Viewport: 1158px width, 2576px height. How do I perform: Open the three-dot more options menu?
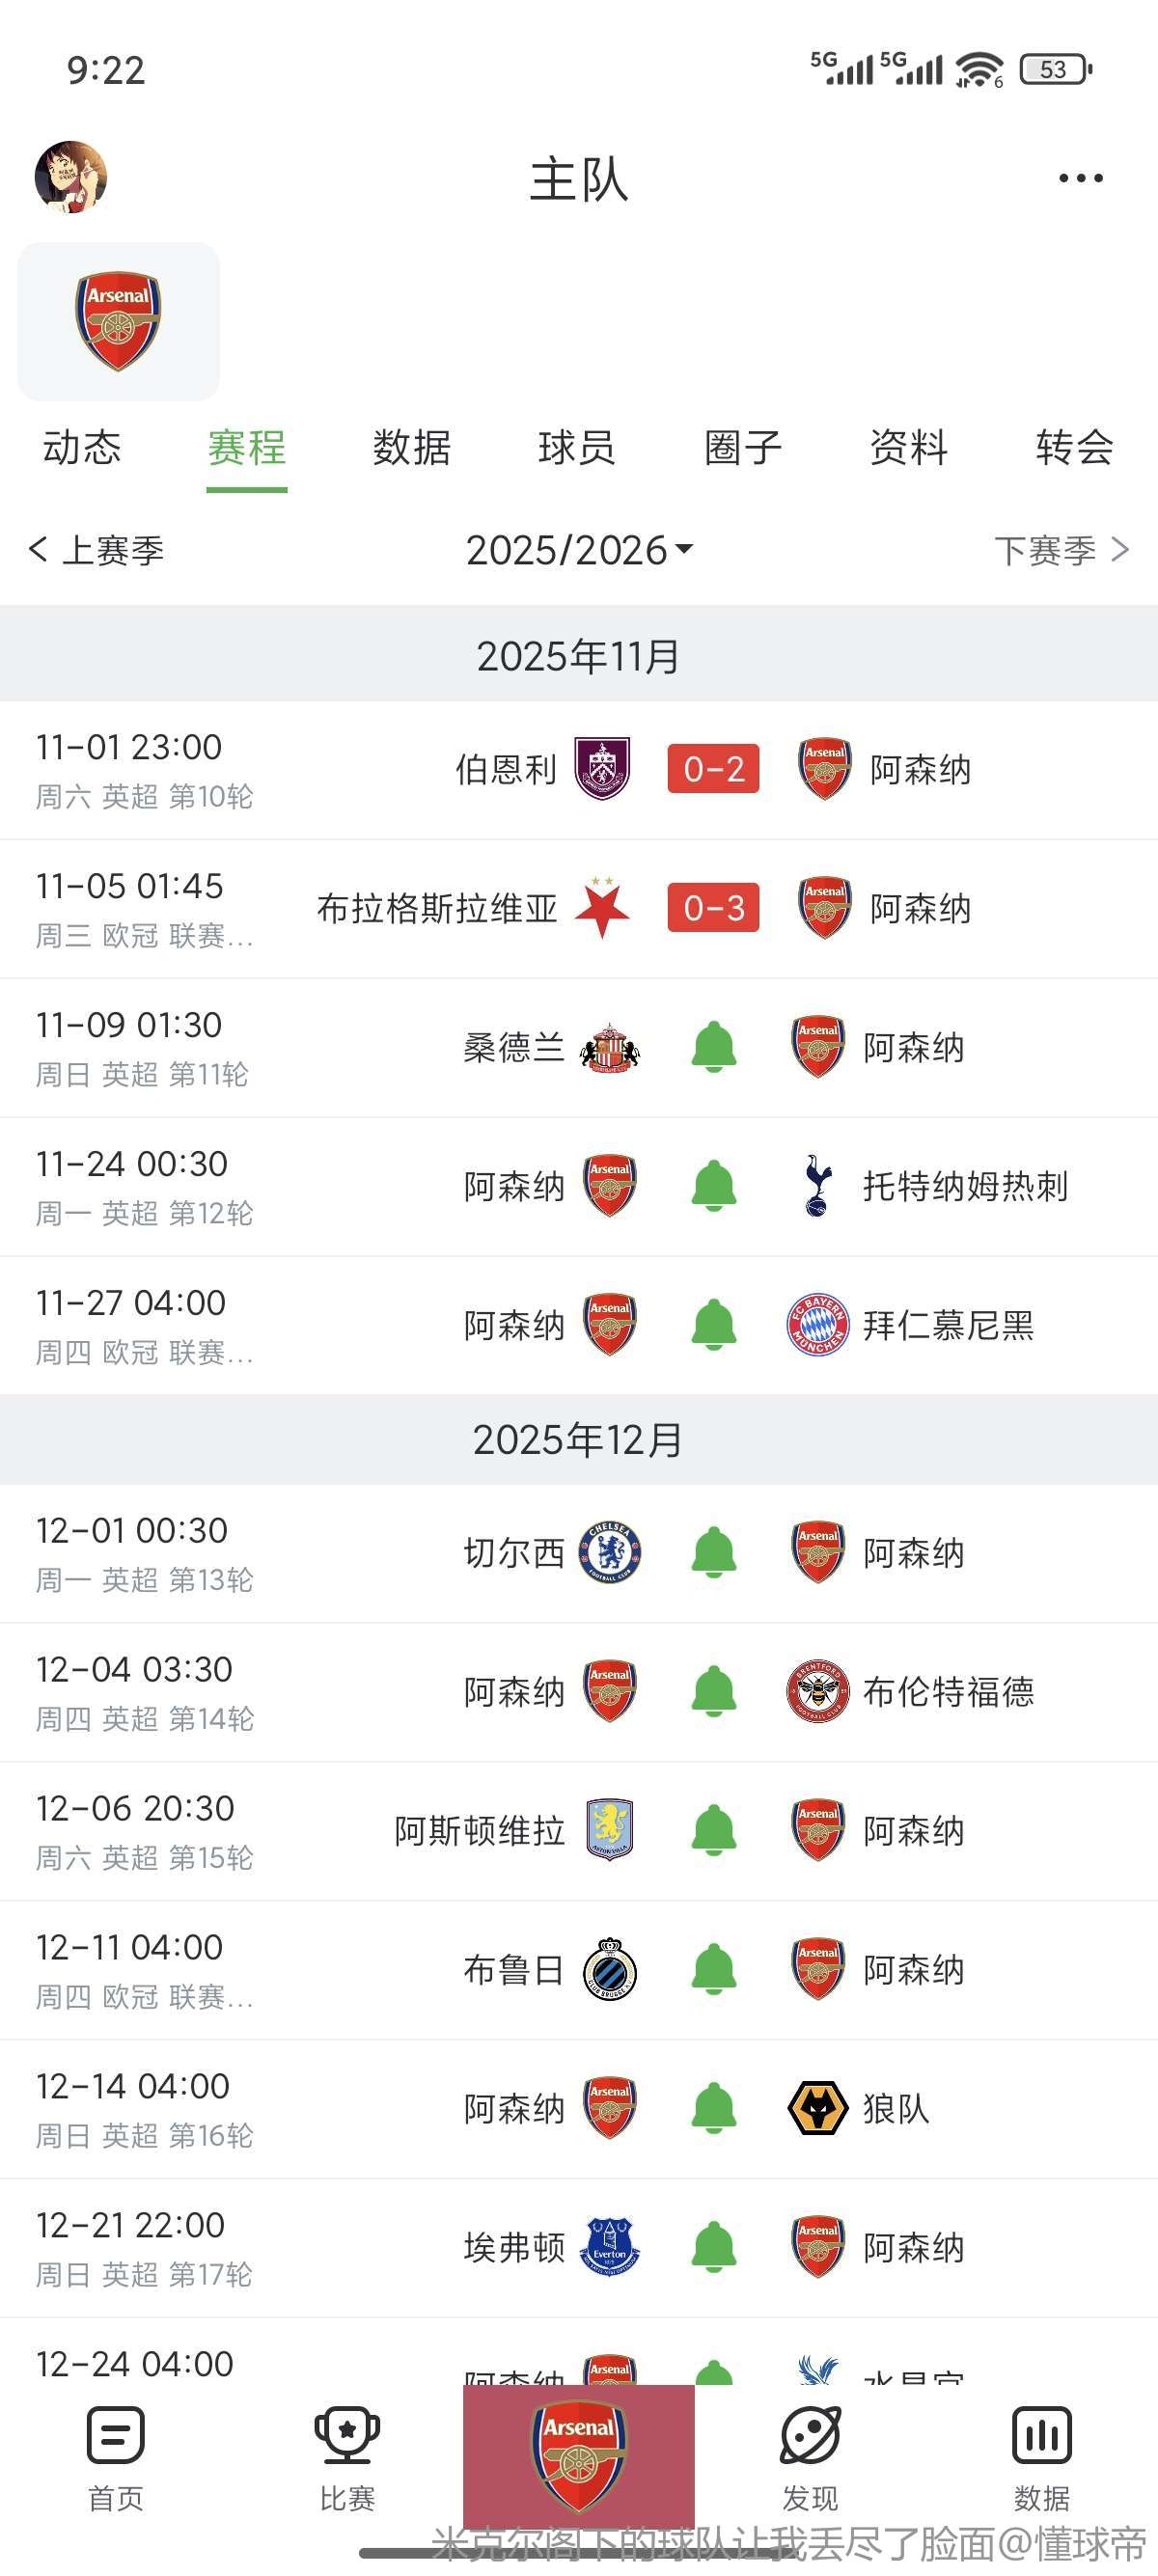pos(1080,179)
